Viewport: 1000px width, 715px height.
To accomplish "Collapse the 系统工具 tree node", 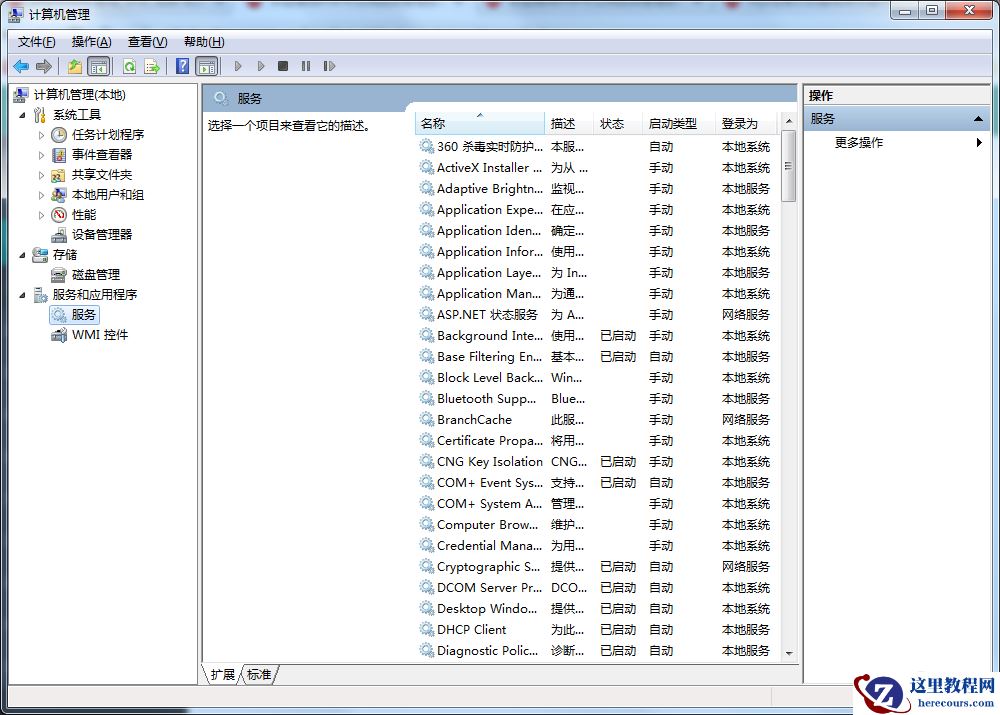I will pos(22,115).
